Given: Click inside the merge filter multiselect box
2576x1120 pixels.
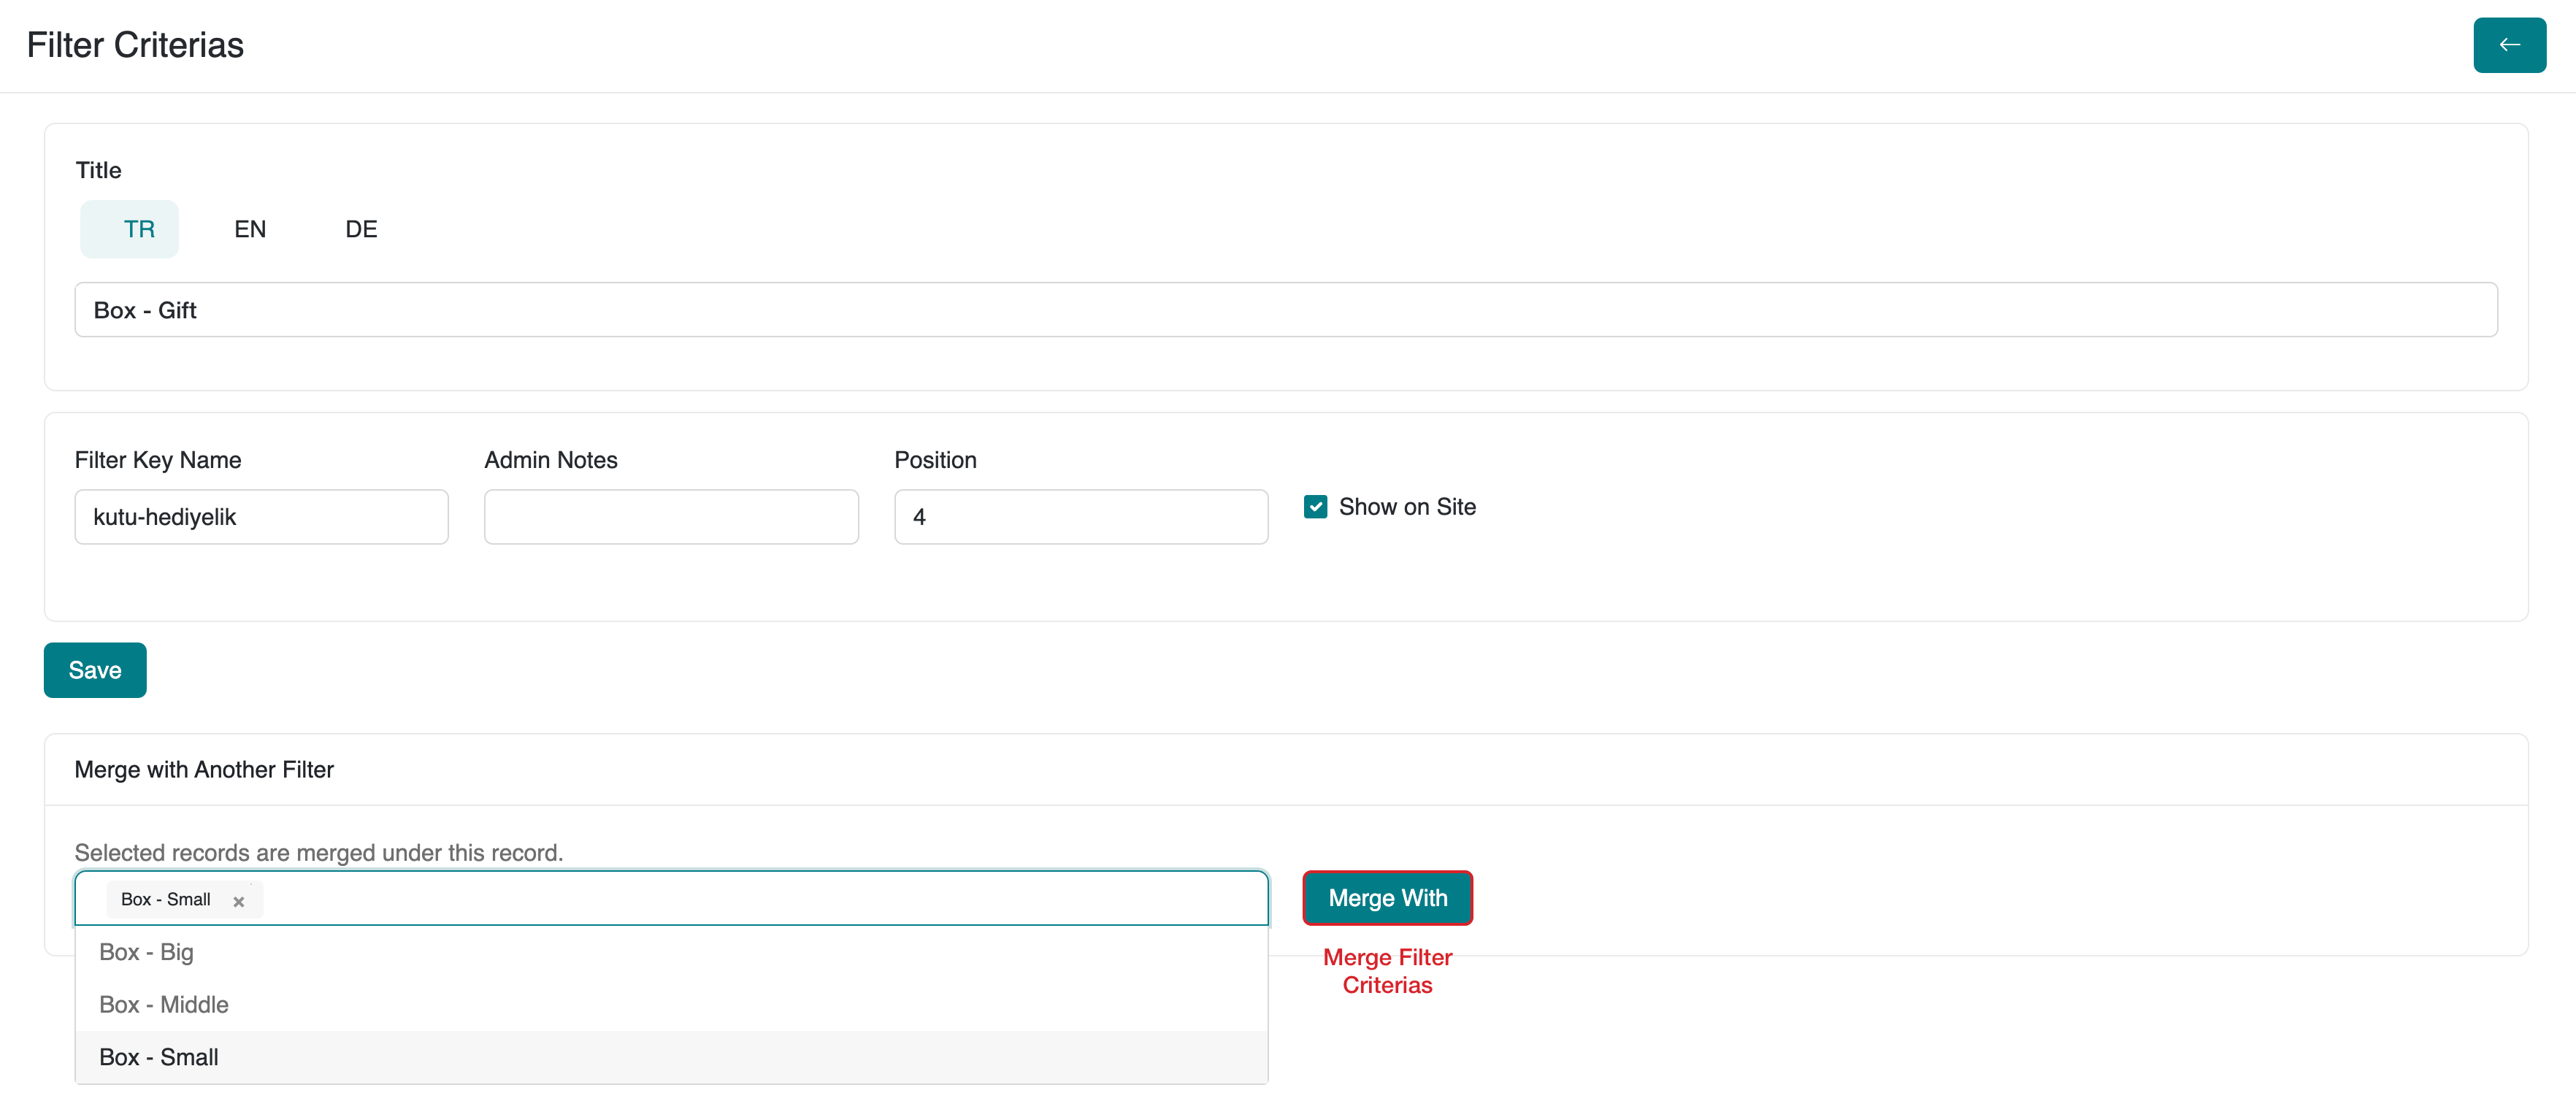Looking at the screenshot, I should pyautogui.click(x=760, y=899).
